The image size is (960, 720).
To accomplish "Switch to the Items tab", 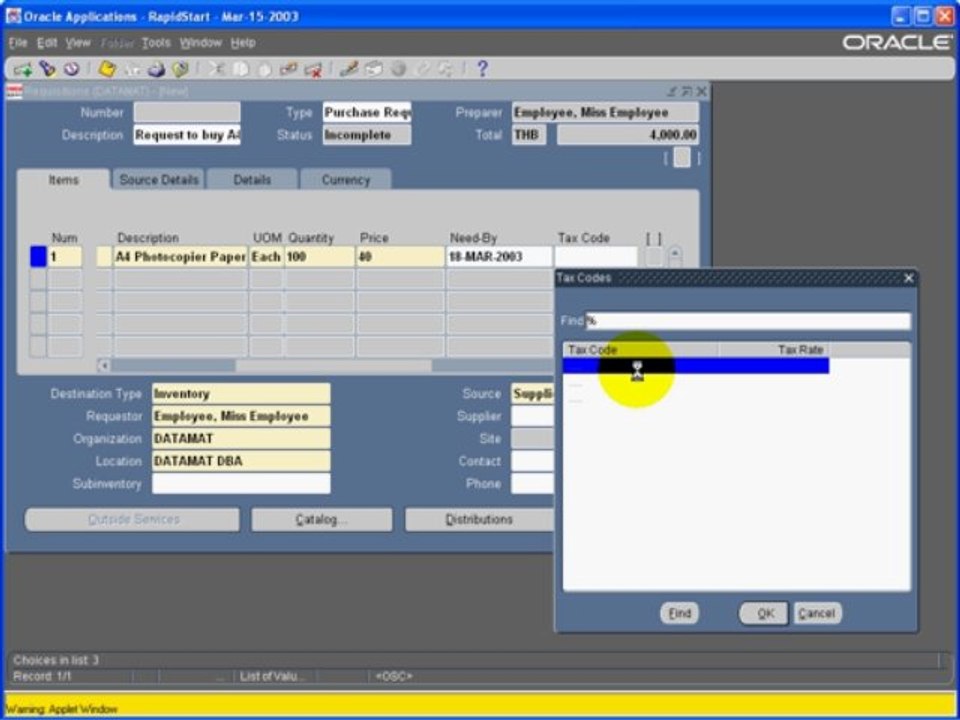I will tap(64, 179).
